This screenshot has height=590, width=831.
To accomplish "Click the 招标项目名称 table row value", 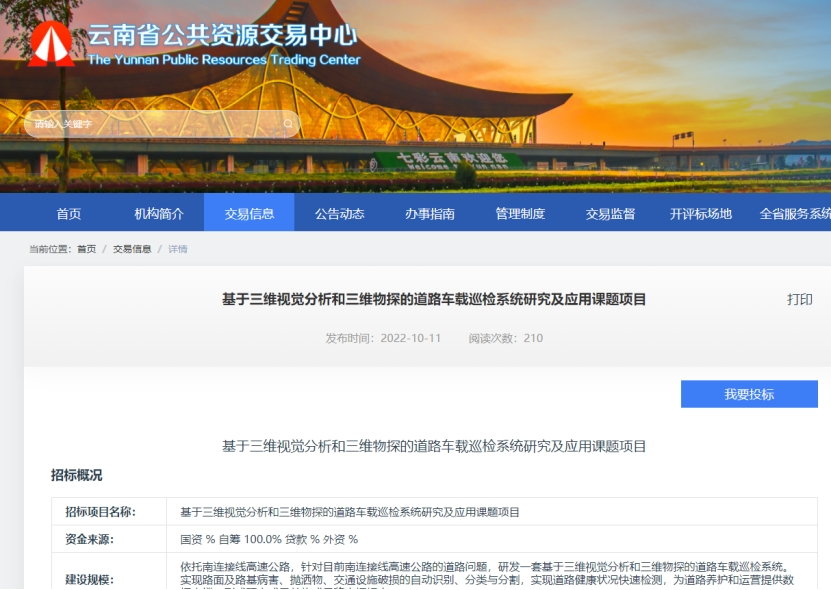I will coord(350,512).
